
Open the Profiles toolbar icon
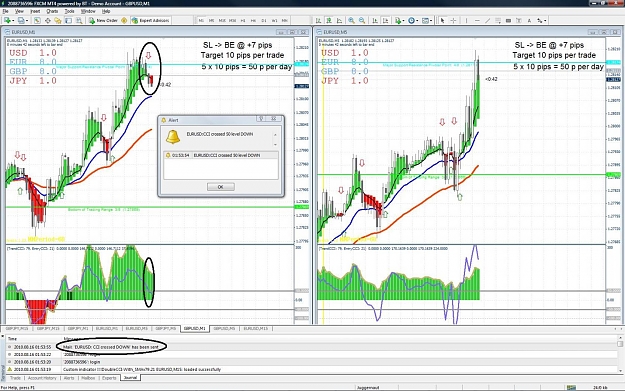(21, 20)
